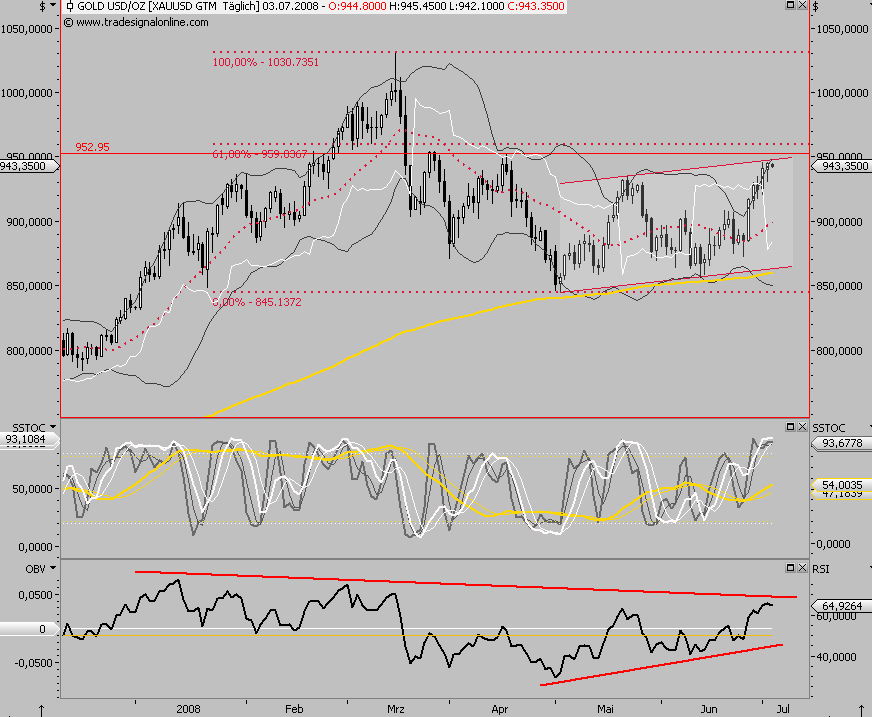Click the RSI label on the right axis
The height and width of the screenshot is (717, 872).
click(x=821, y=569)
